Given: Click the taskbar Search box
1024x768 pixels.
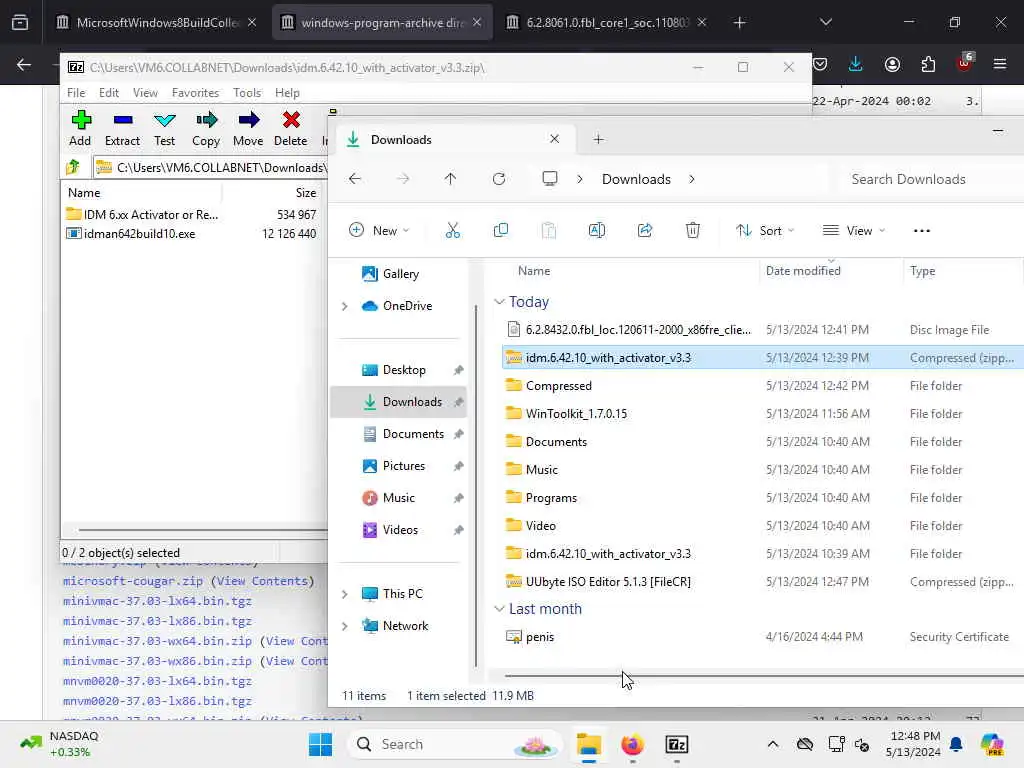Looking at the screenshot, I should pyautogui.click(x=456, y=744).
